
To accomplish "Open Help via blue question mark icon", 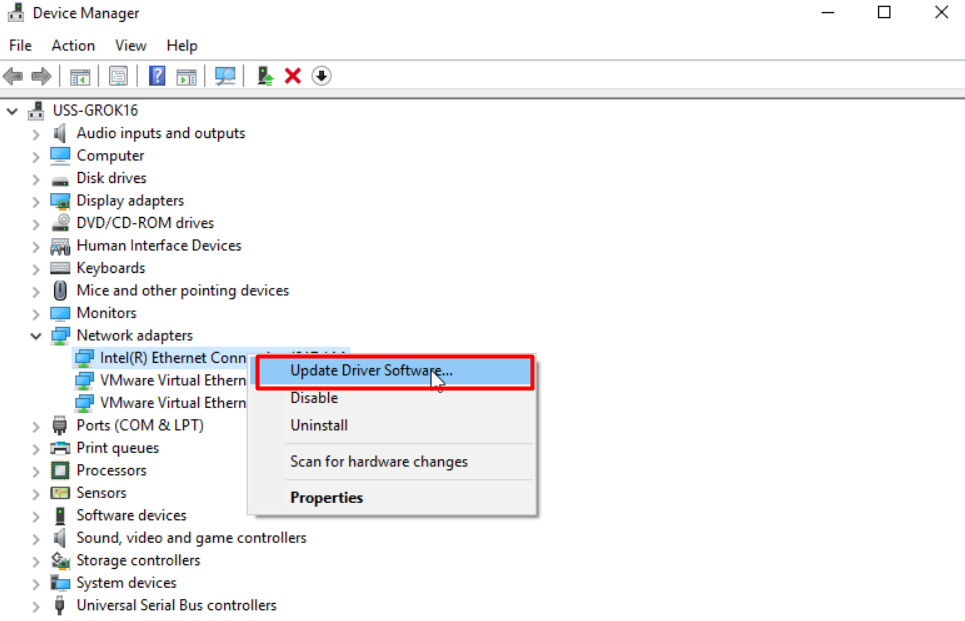I will coord(157,76).
